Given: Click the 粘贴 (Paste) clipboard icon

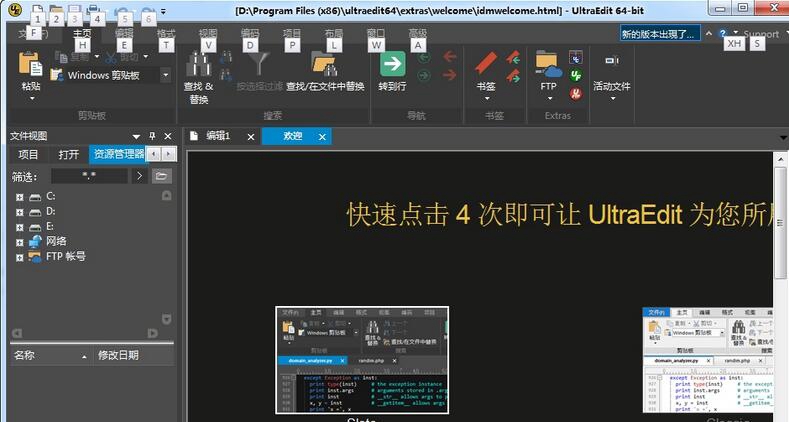Looking at the screenshot, I should coord(31,64).
